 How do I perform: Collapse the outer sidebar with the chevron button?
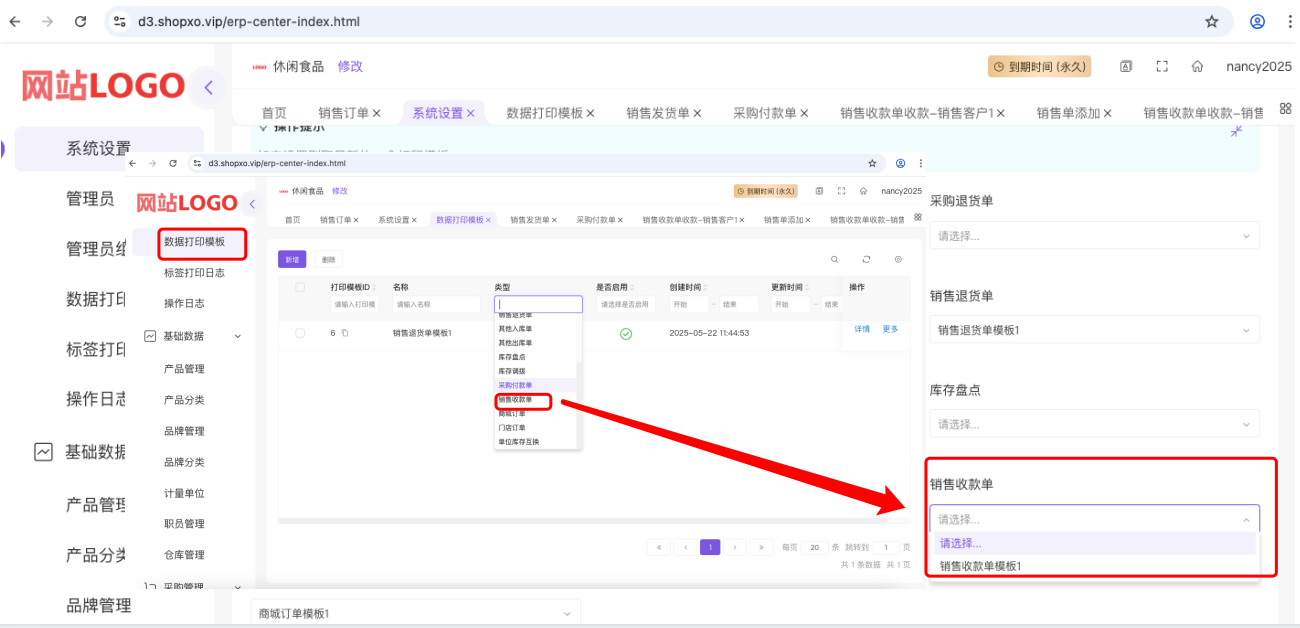208,87
